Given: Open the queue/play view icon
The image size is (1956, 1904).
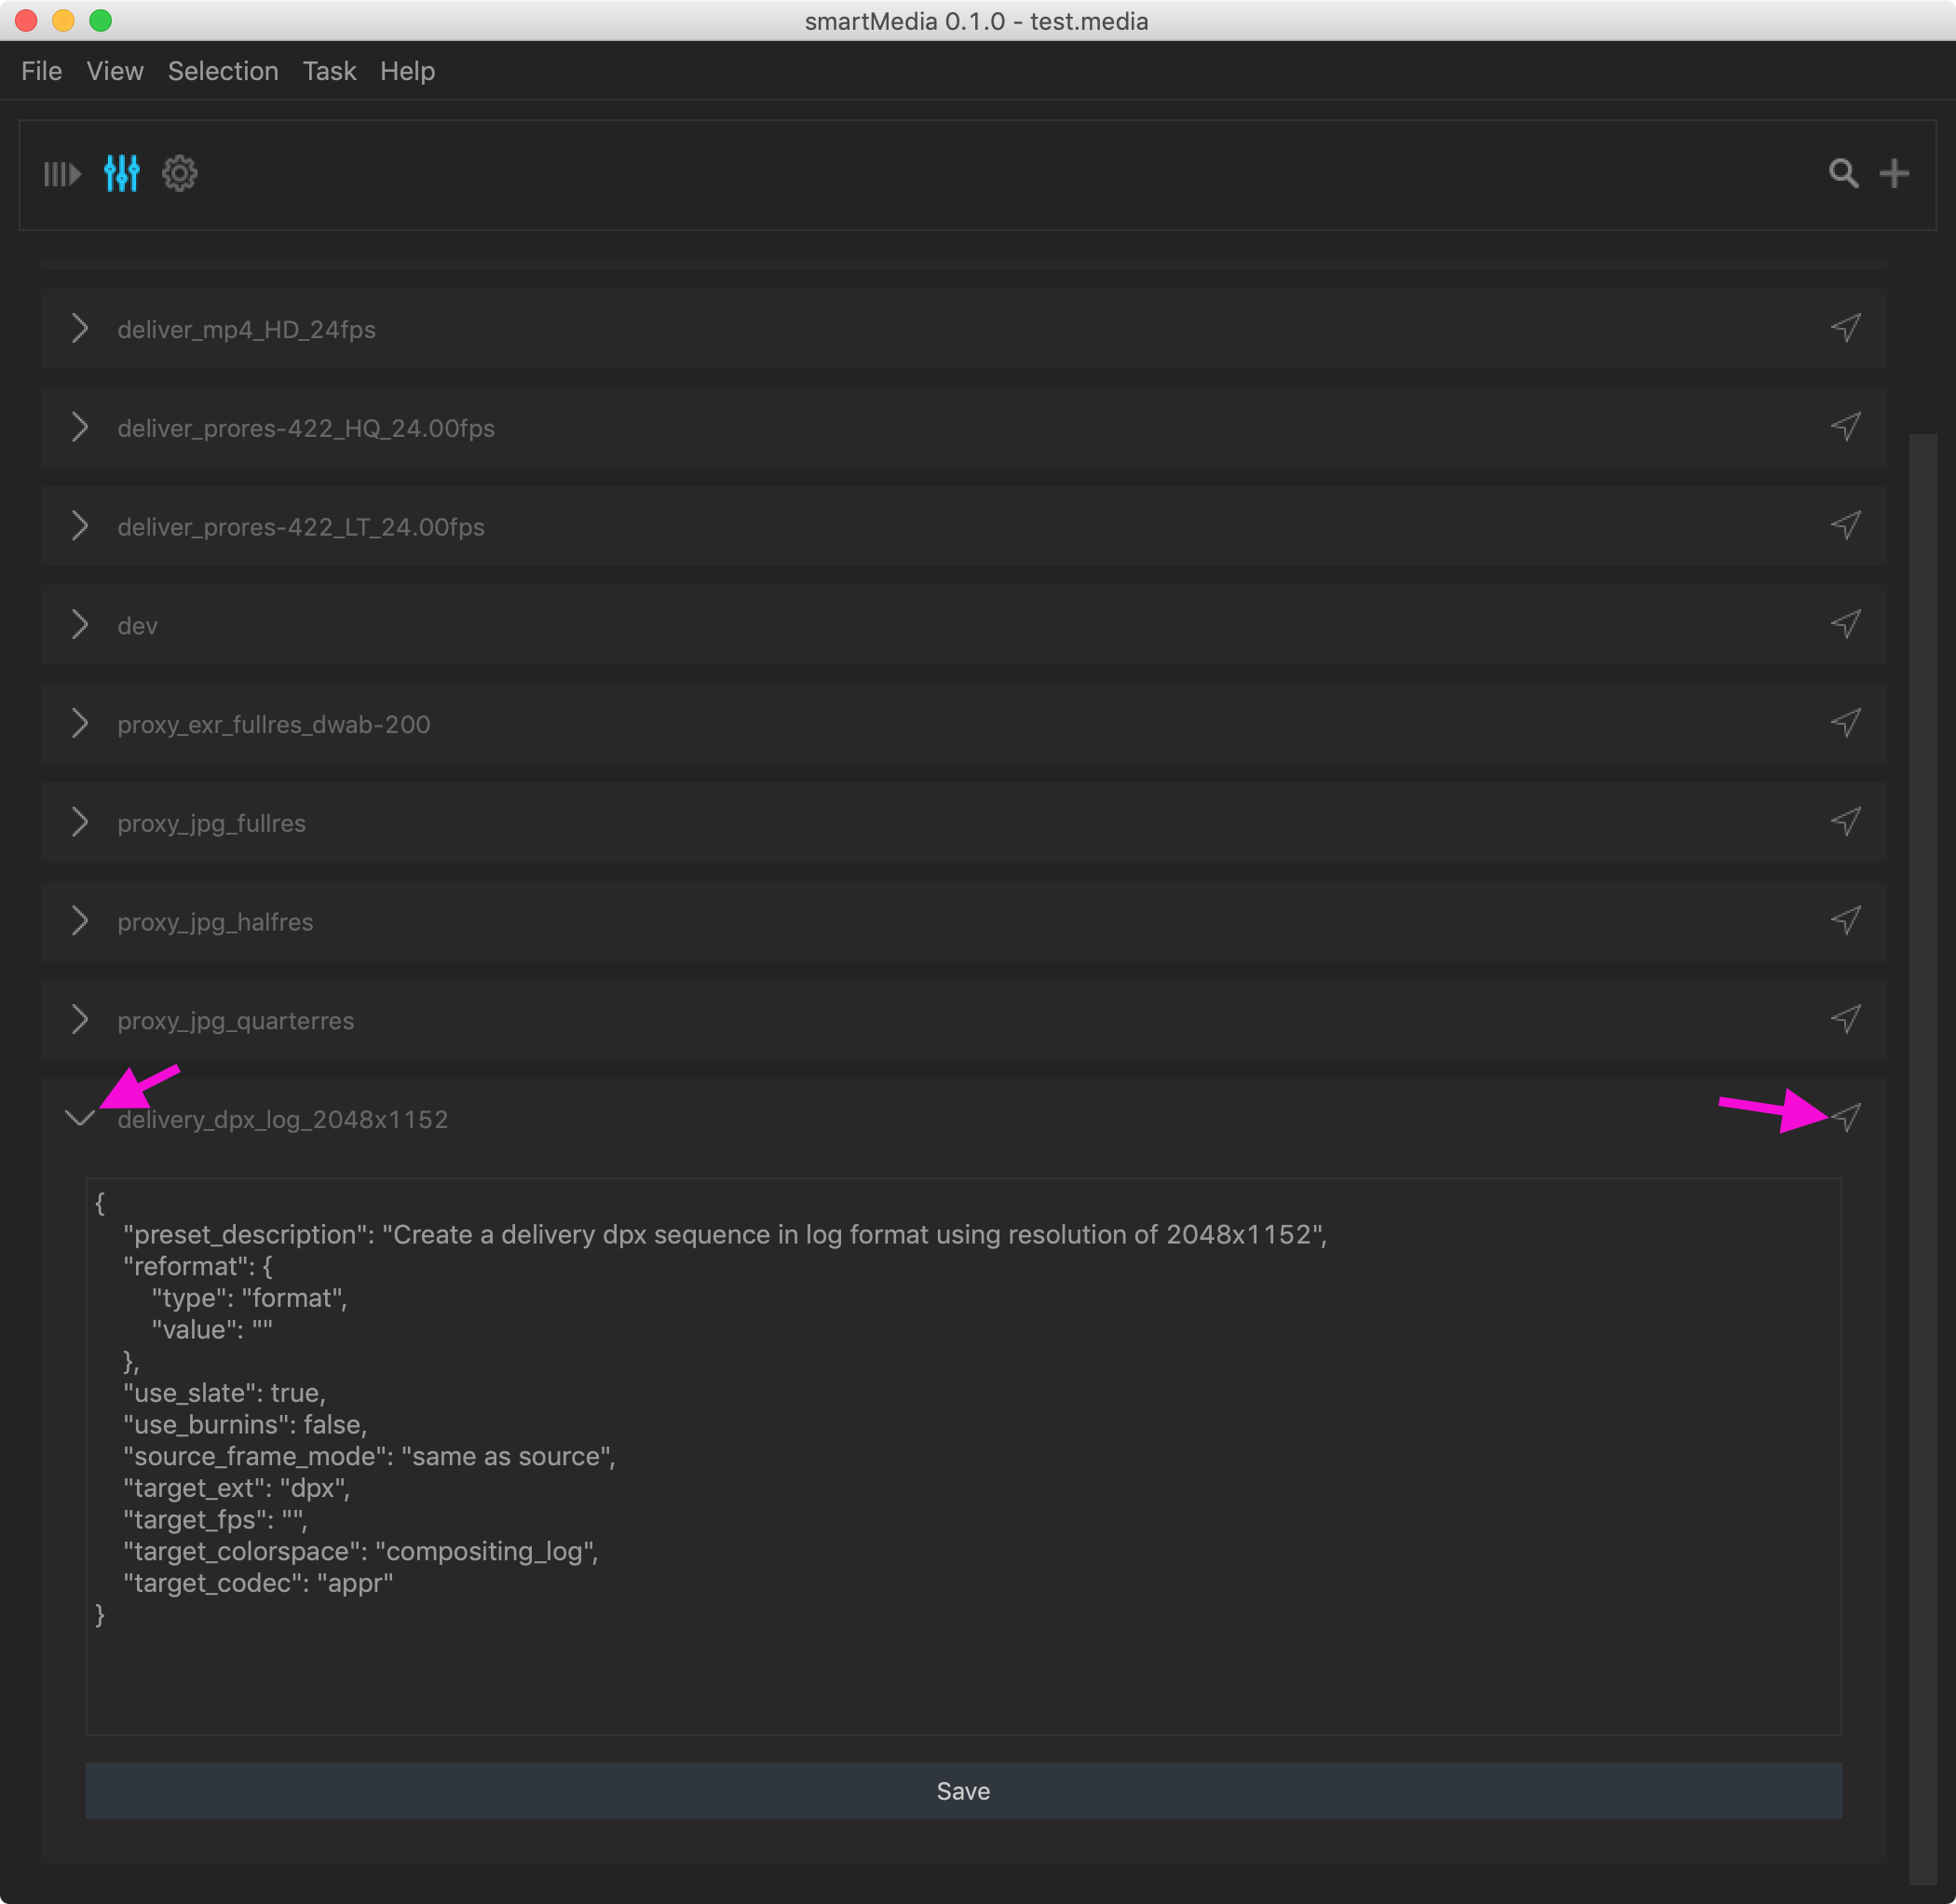Looking at the screenshot, I should point(62,174).
